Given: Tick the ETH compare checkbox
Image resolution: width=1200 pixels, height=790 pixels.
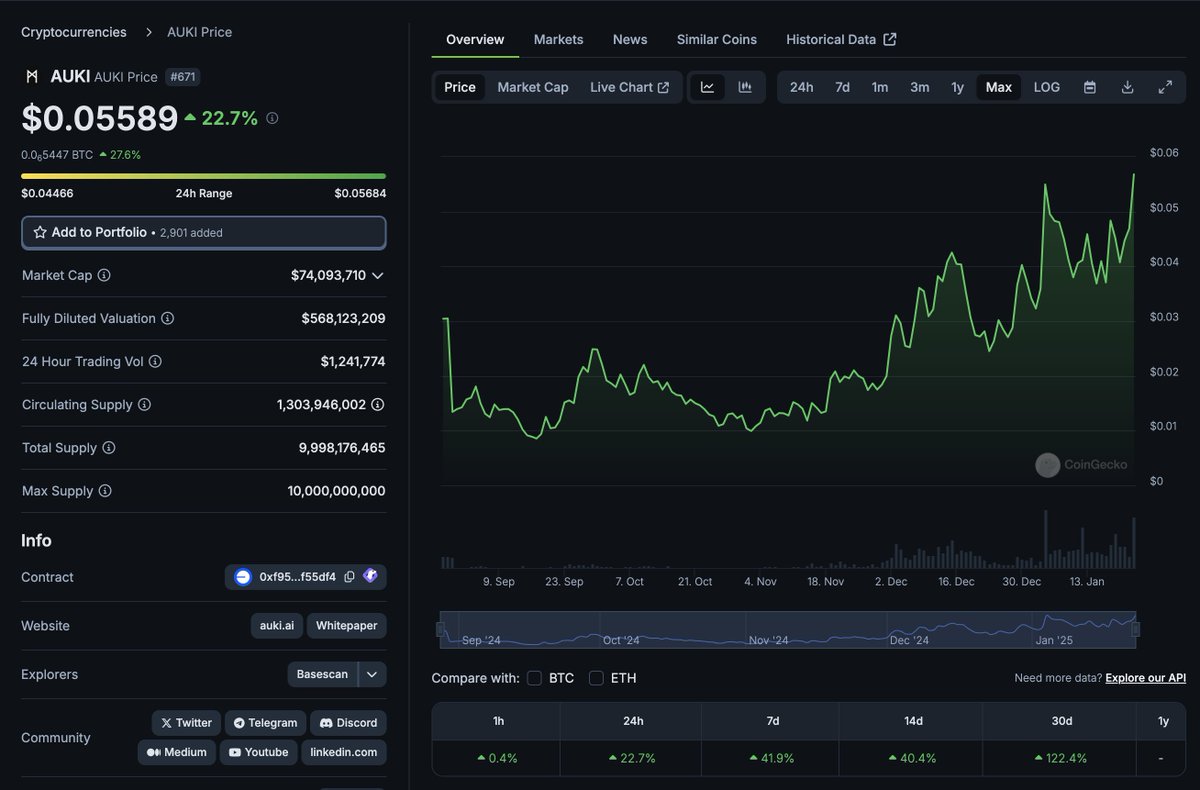Looking at the screenshot, I should [x=596, y=678].
